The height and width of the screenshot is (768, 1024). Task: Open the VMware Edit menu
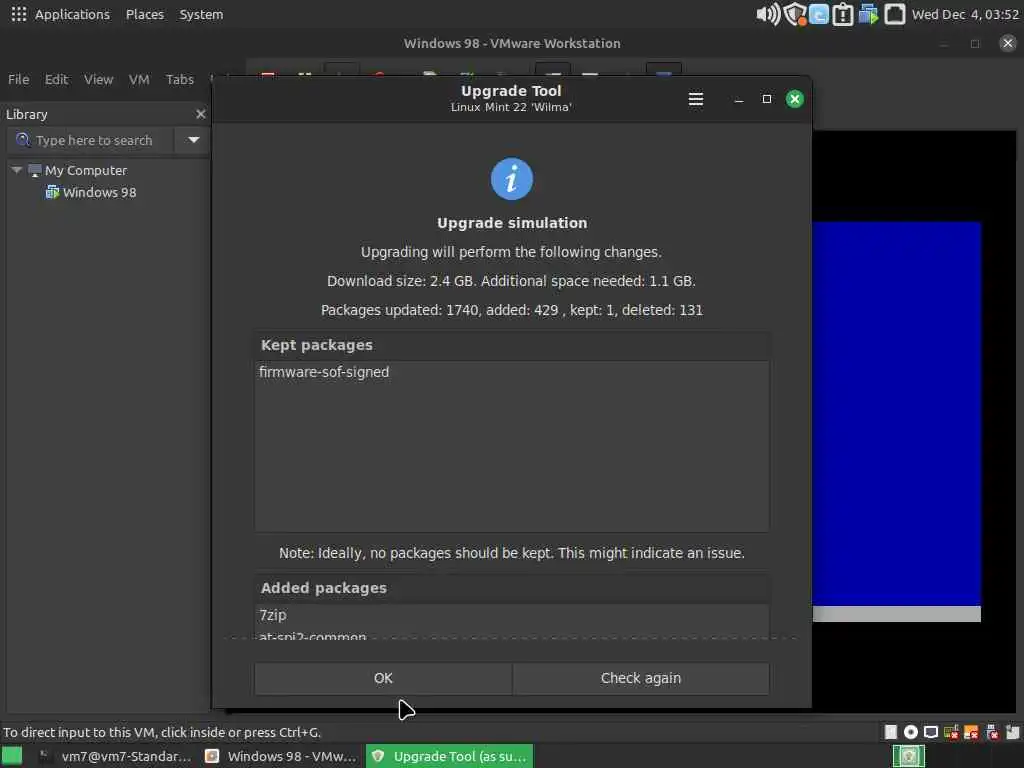pos(56,79)
